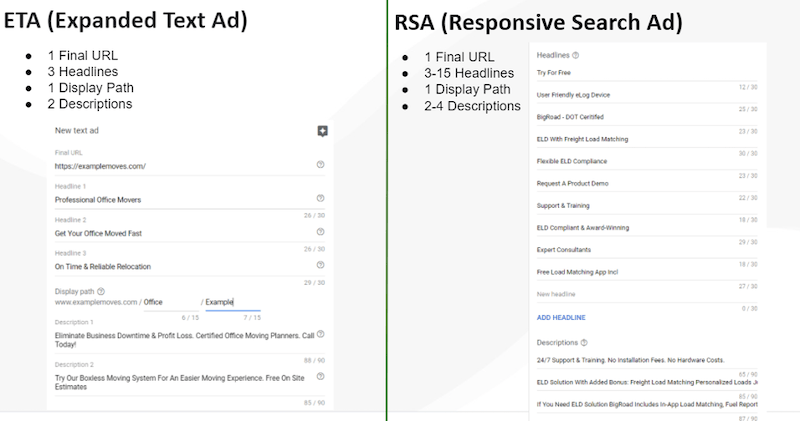This screenshot has width=800, height=421.
Task: Click the 2 Descriptions bullet under ETA
Action: click(90, 104)
